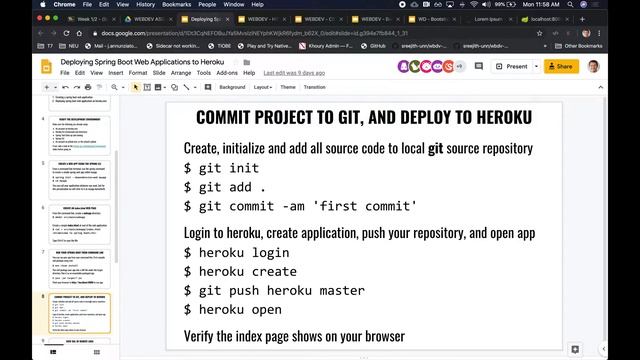Open the Apple menu

tap(43, 4)
